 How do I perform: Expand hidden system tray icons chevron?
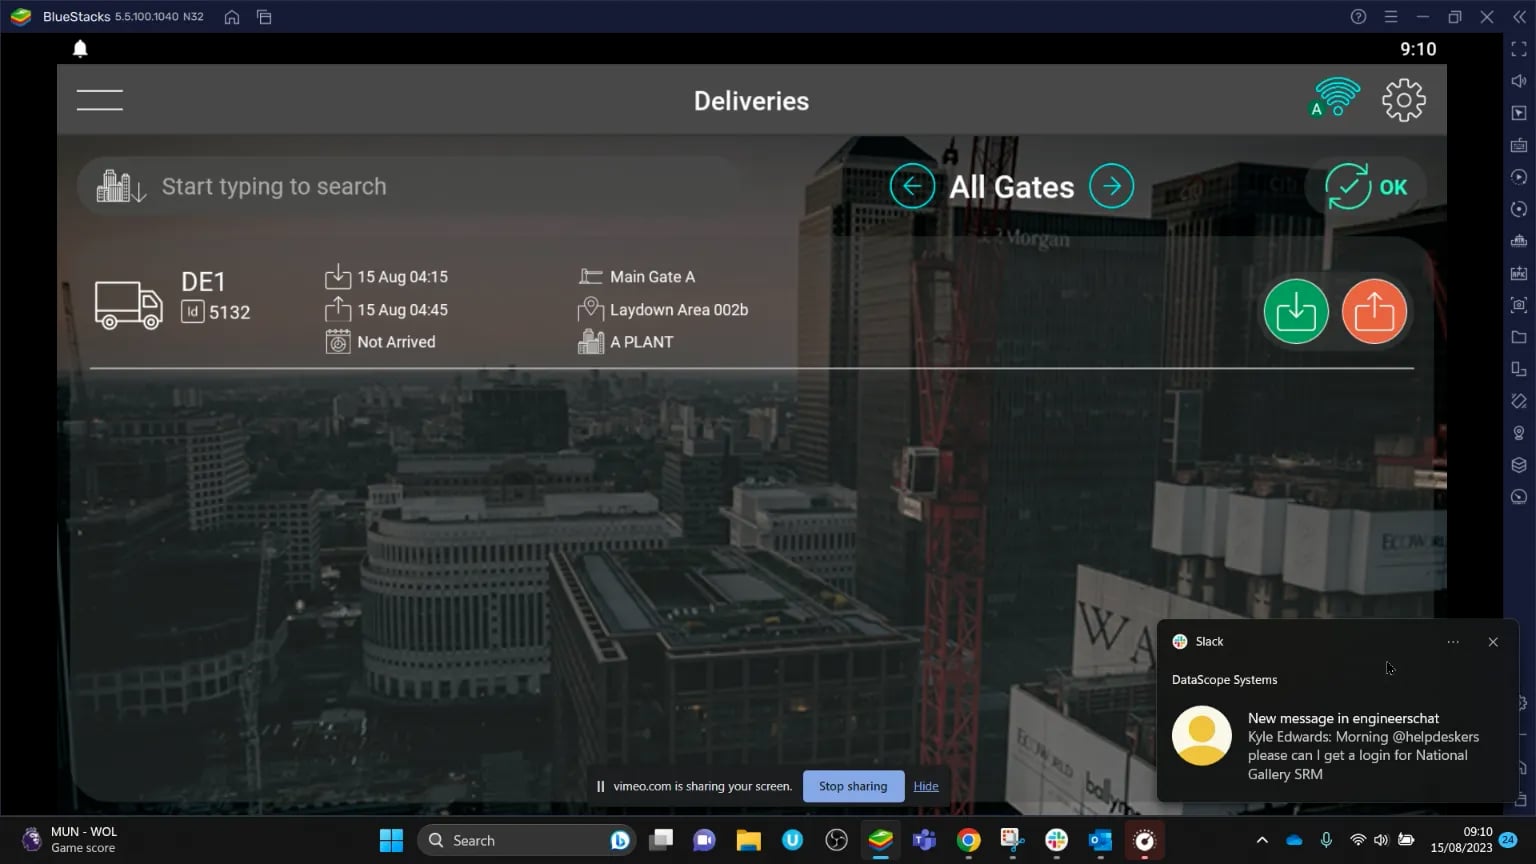pos(1262,841)
